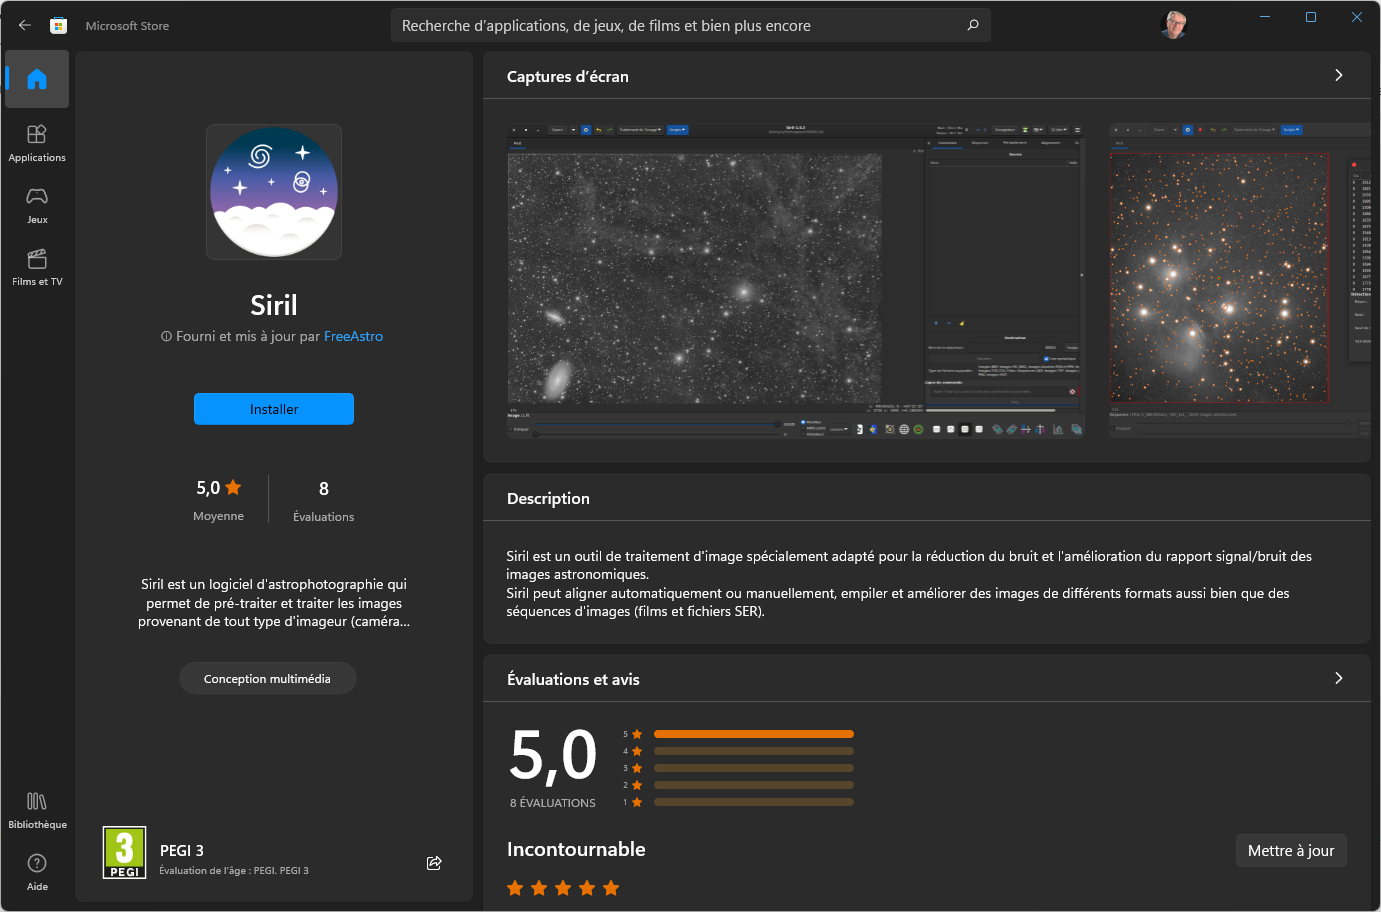Expand the Captures d'écran section
This screenshot has width=1381, height=912.
pos(1339,75)
